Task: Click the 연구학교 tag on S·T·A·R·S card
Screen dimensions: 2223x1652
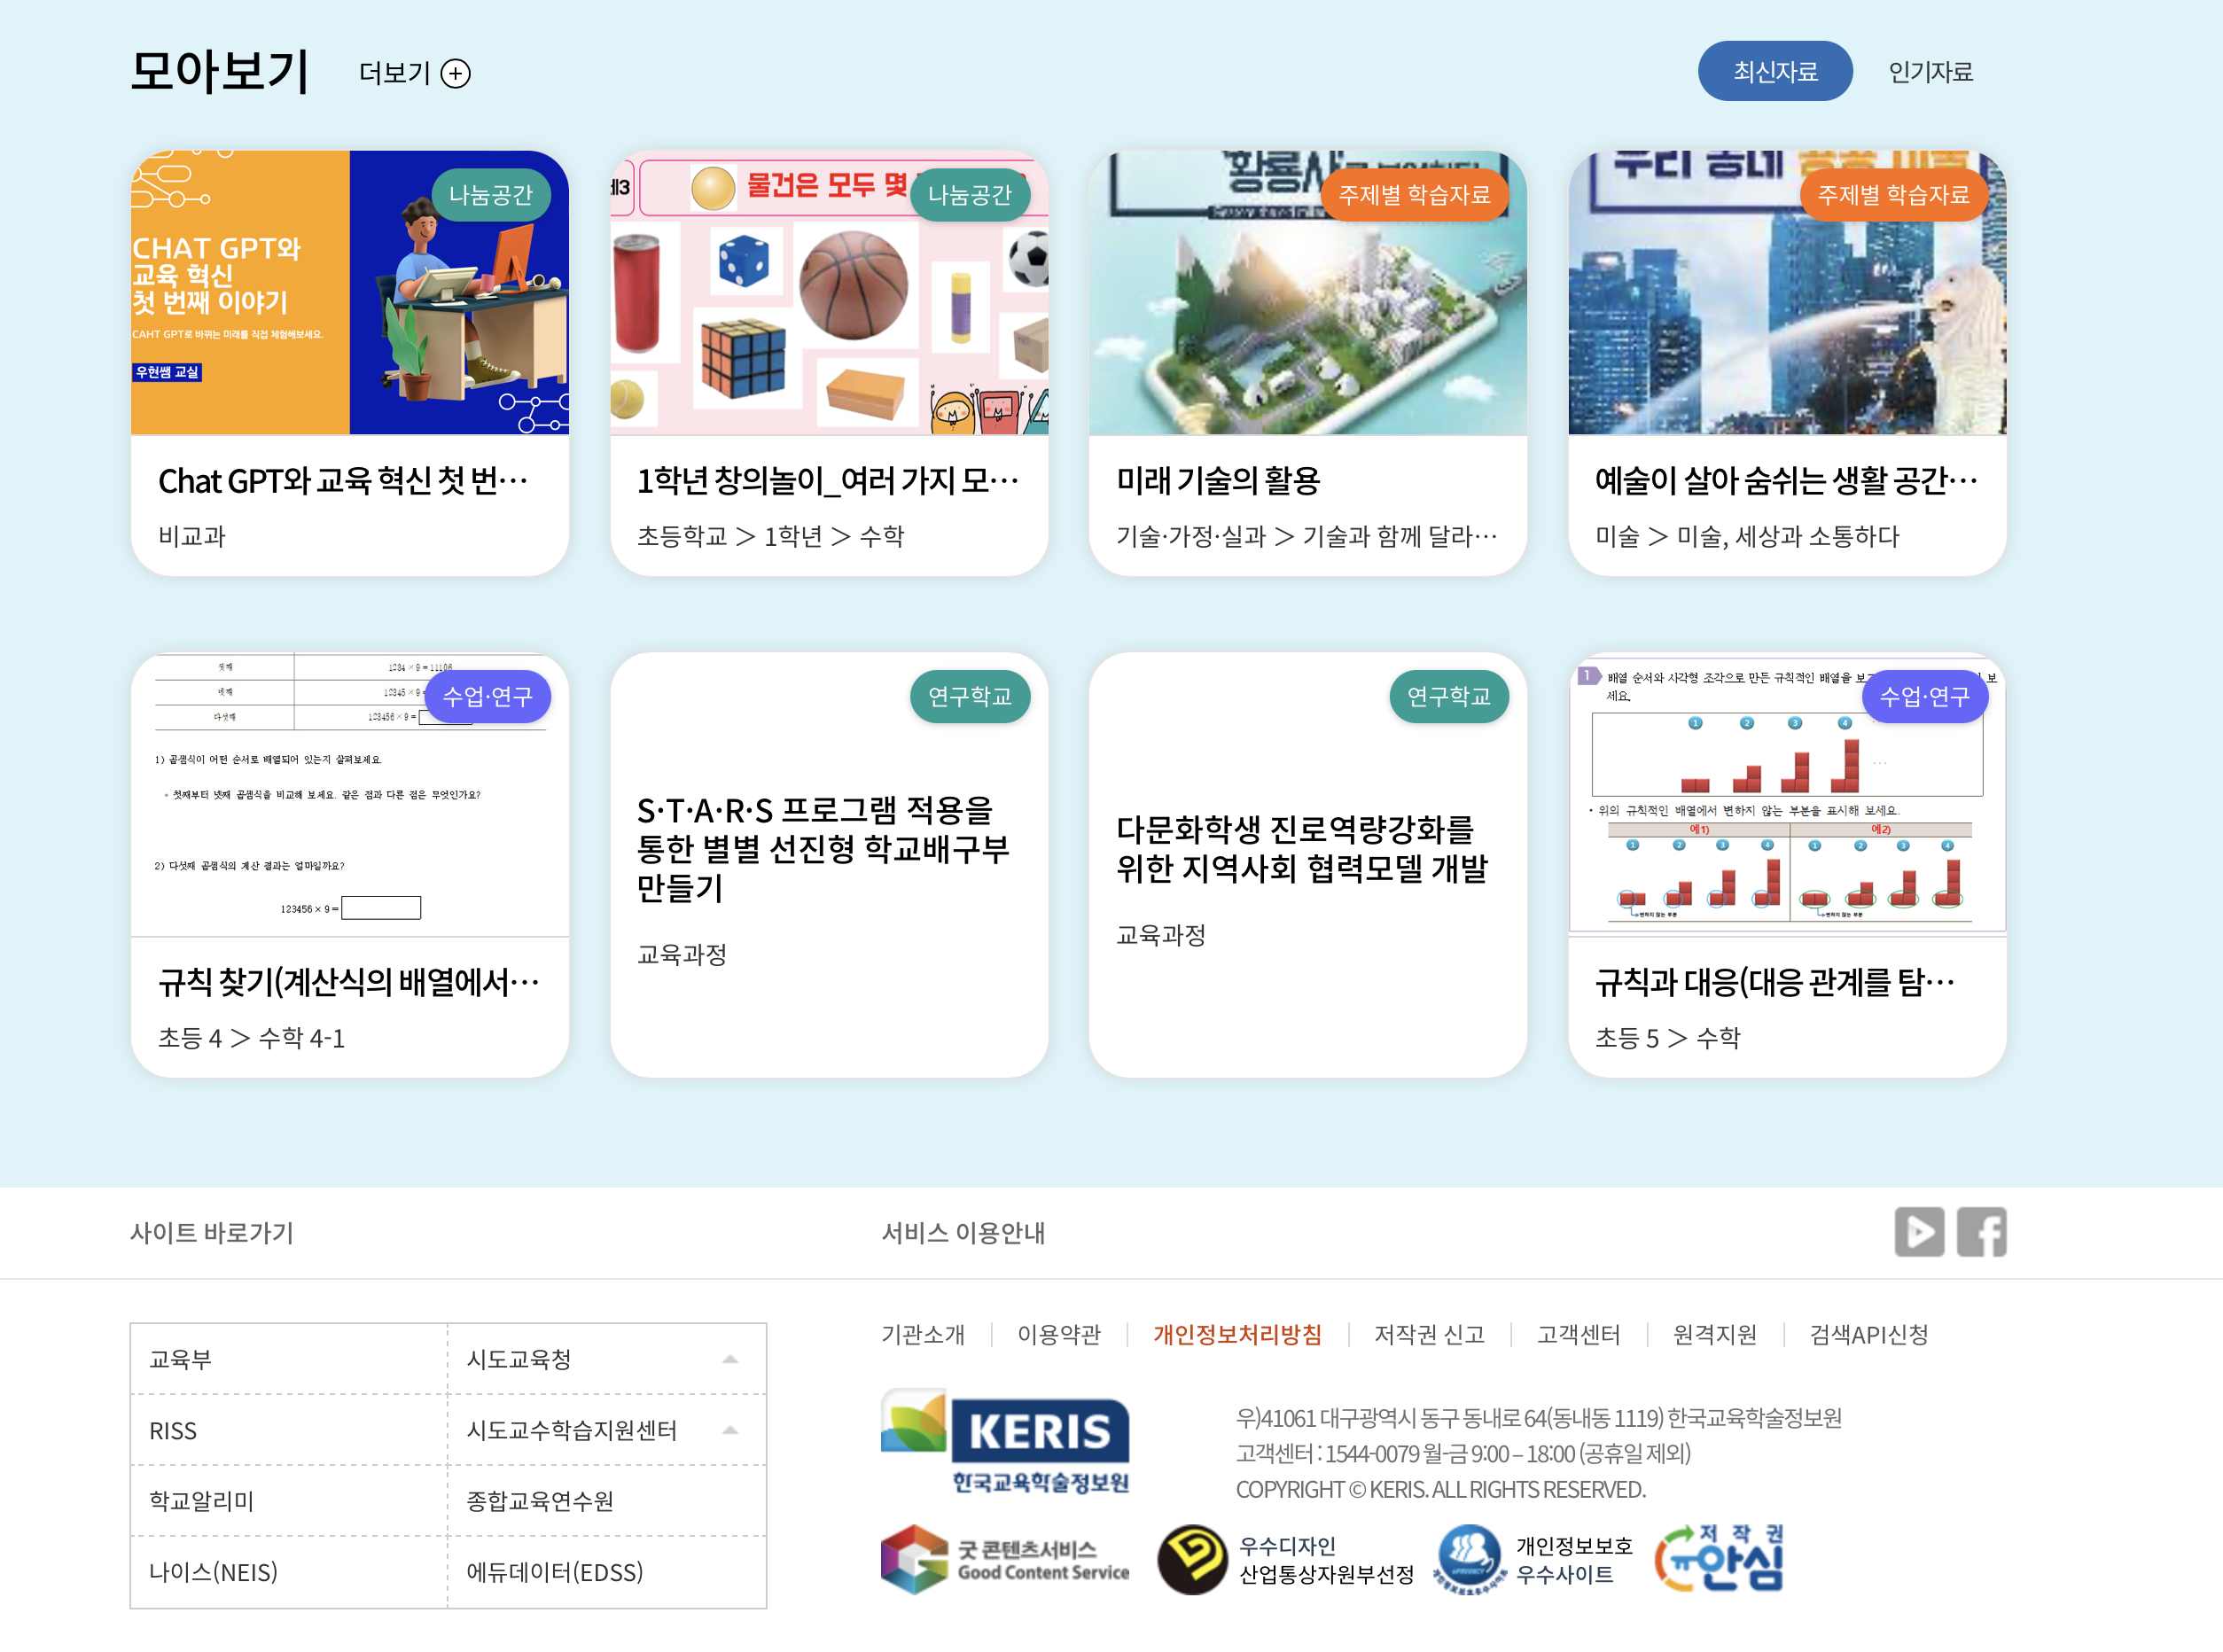Action: (x=968, y=696)
